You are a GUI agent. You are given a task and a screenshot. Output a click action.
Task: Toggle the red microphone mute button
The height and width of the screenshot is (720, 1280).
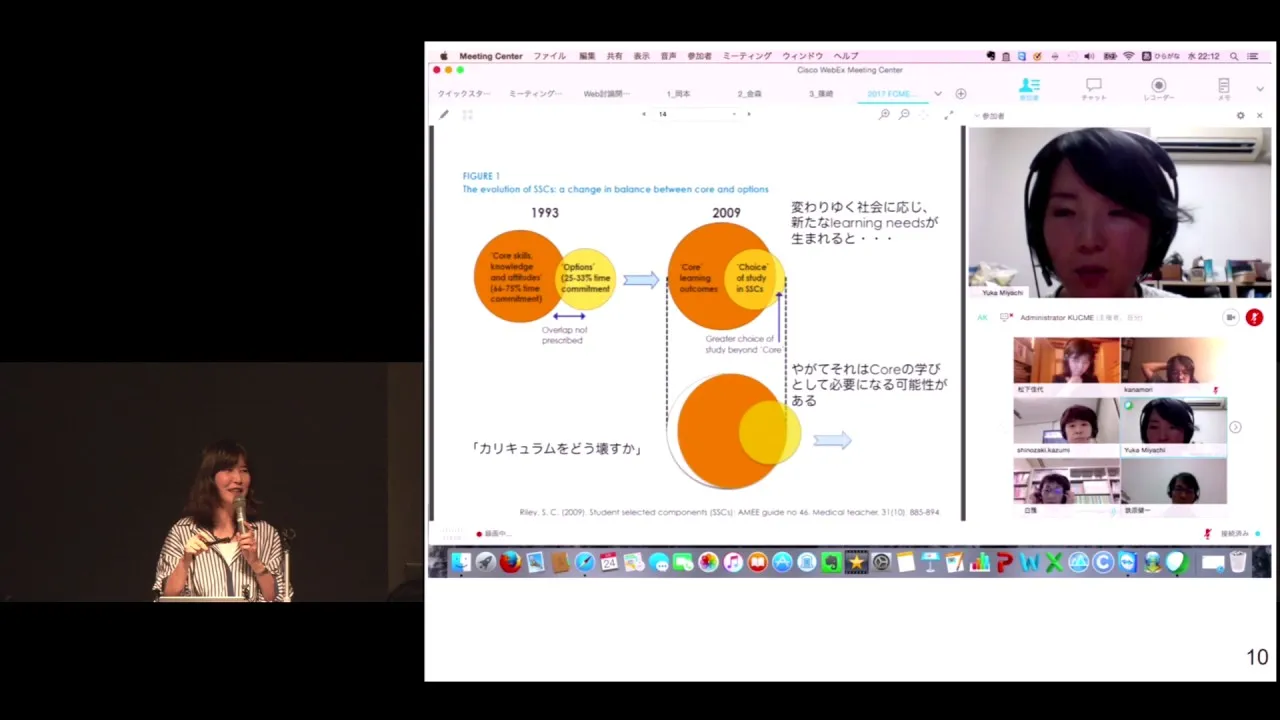[1254, 317]
